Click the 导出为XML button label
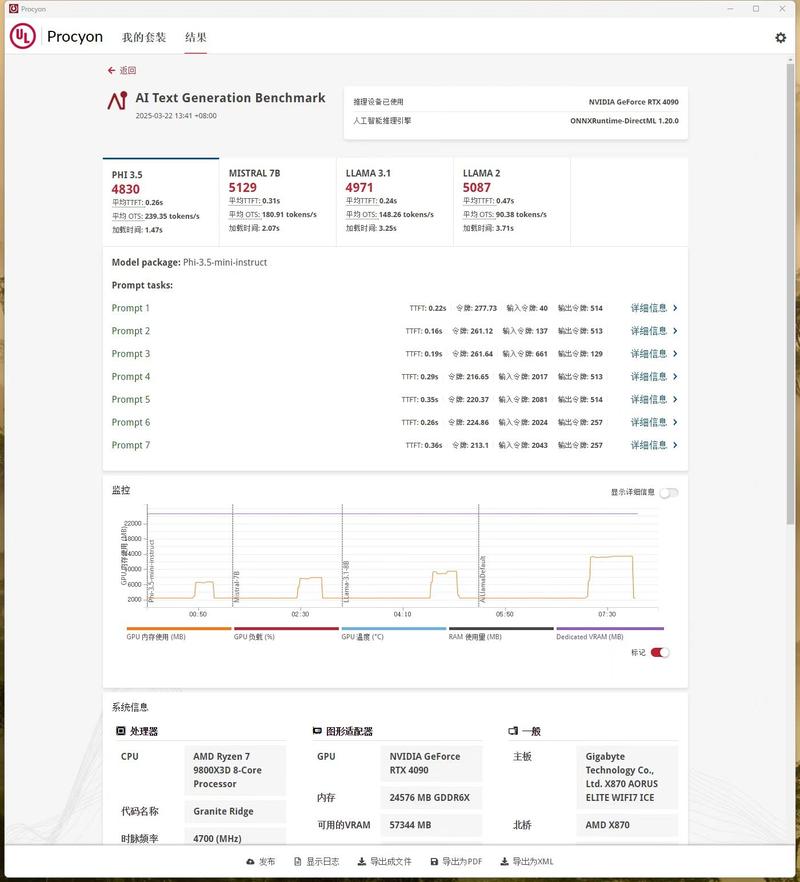 [533, 862]
